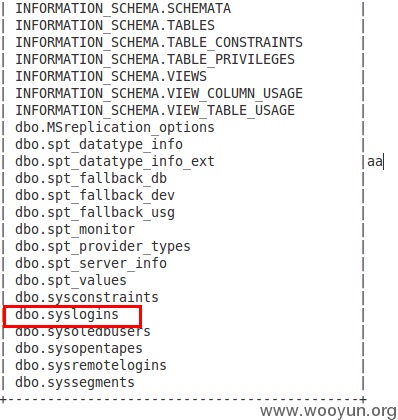
Task: Select the dbo.spt_provider_types line
Action: point(103,246)
